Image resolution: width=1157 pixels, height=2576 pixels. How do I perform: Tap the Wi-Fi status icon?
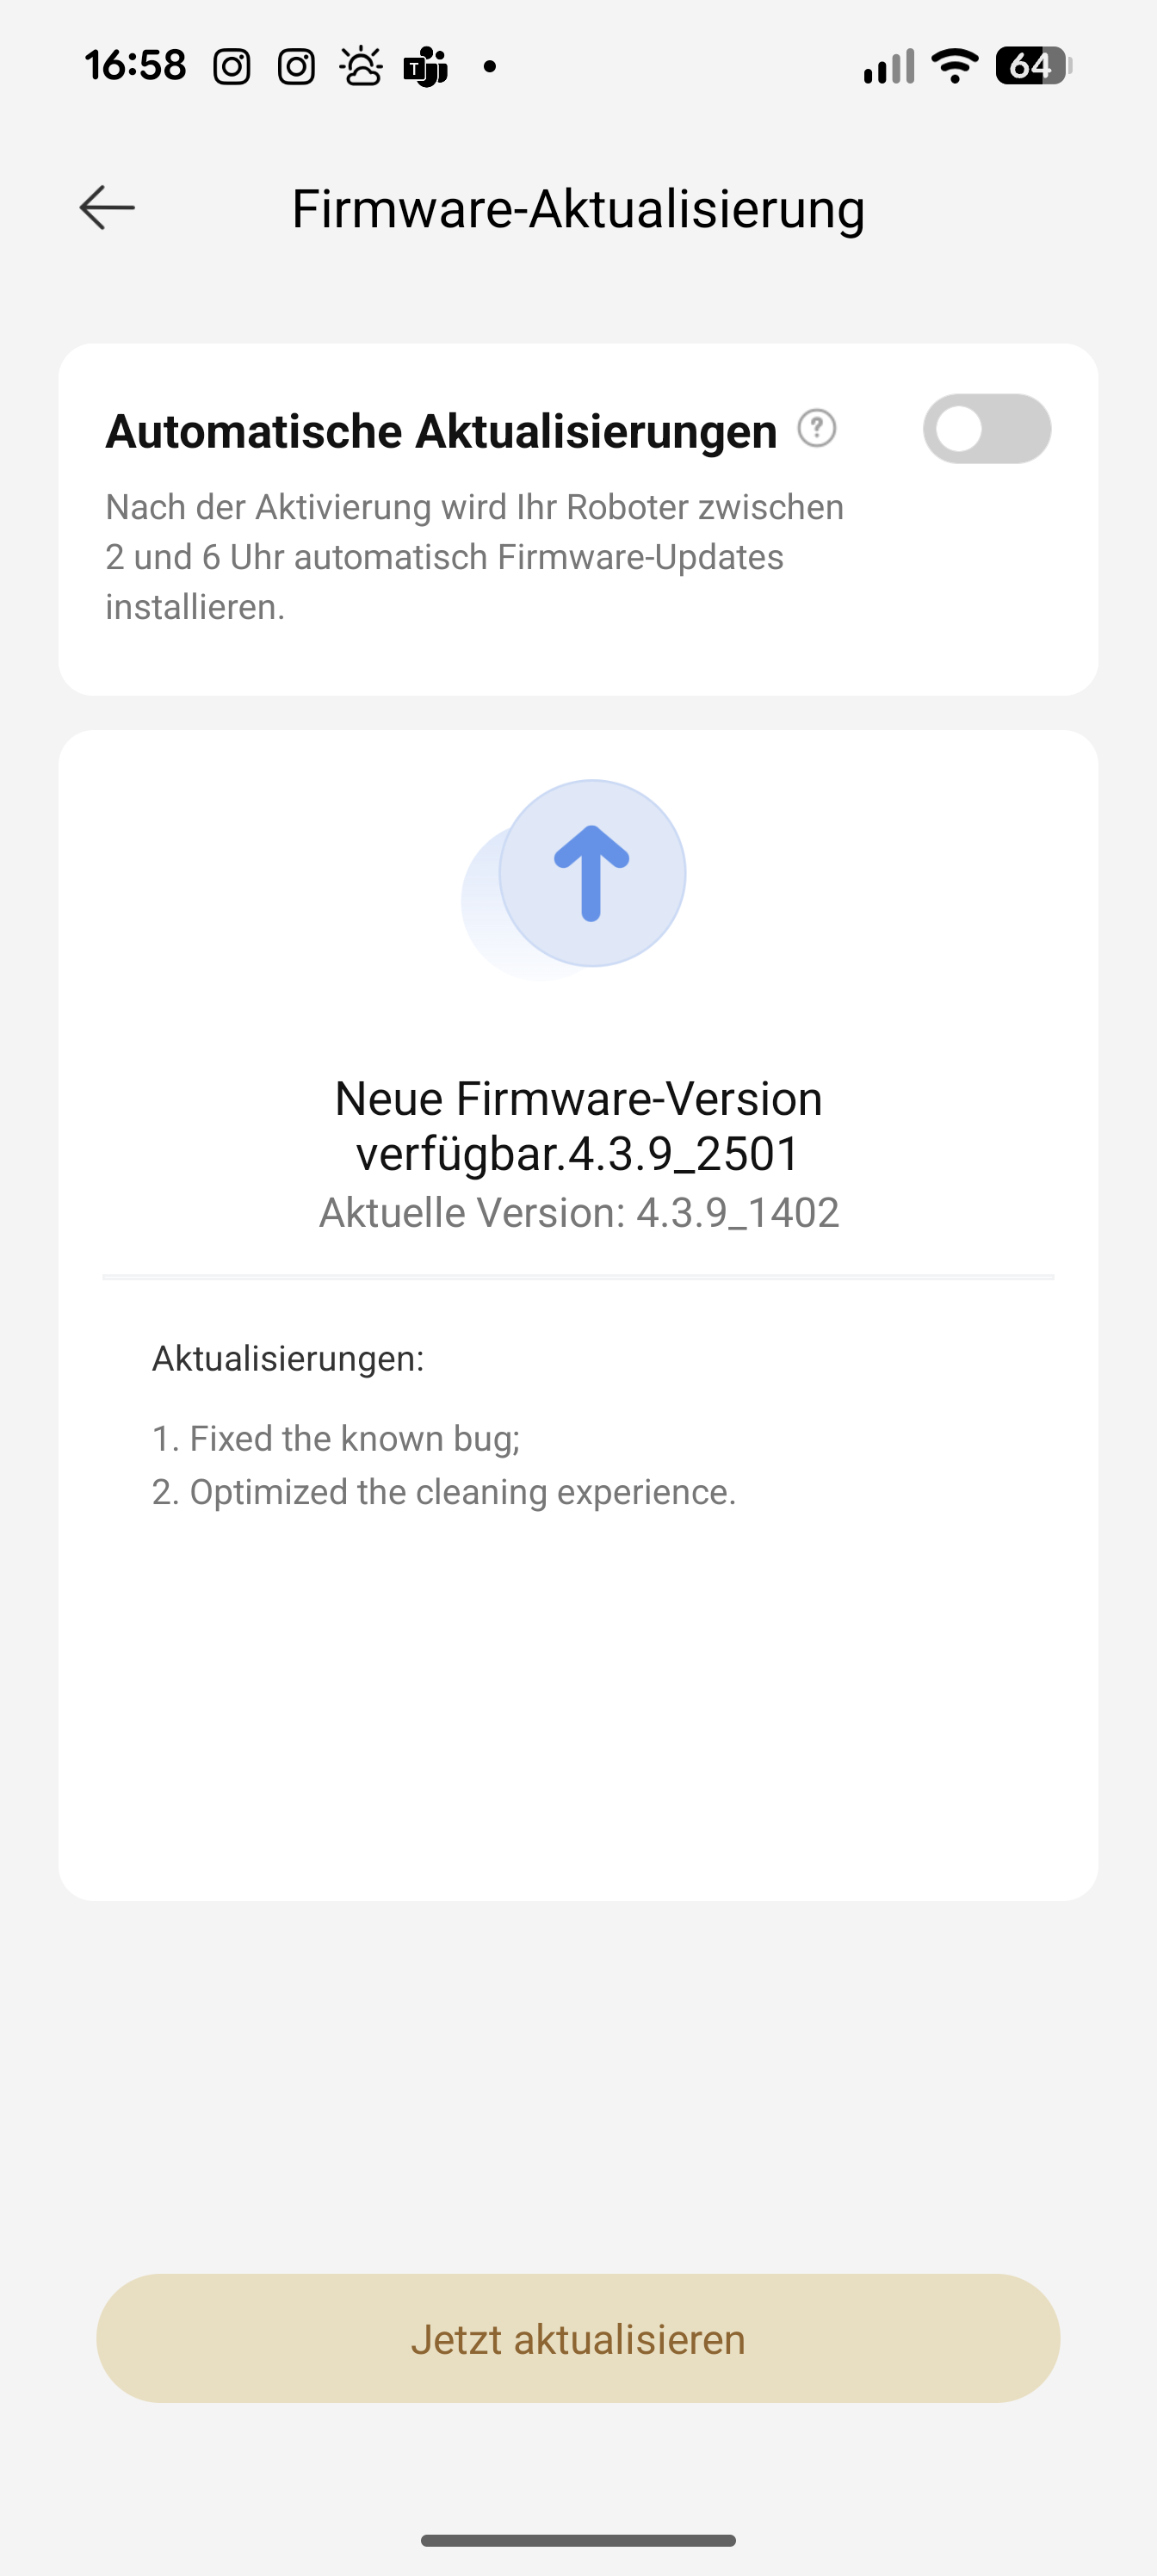pos(954,66)
